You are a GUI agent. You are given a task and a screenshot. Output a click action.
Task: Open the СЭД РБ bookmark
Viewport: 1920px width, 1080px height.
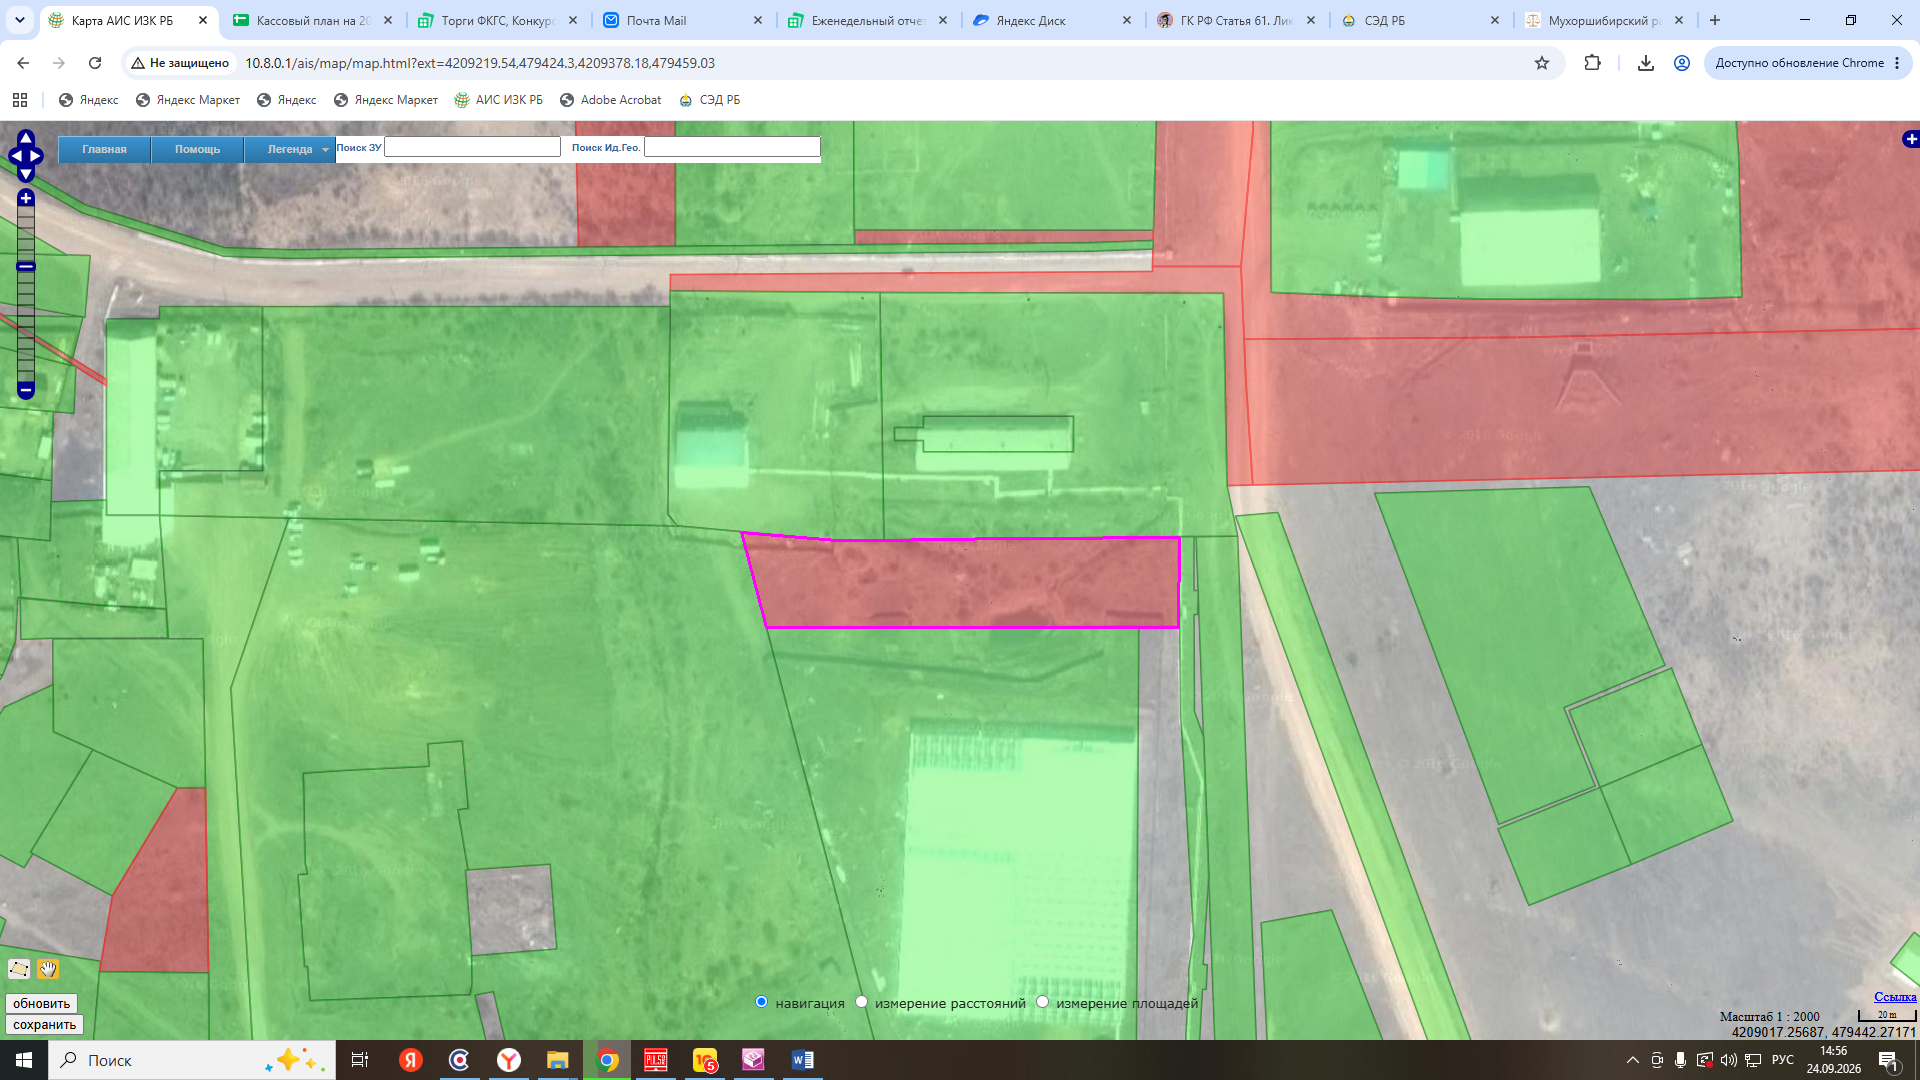[x=710, y=100]
